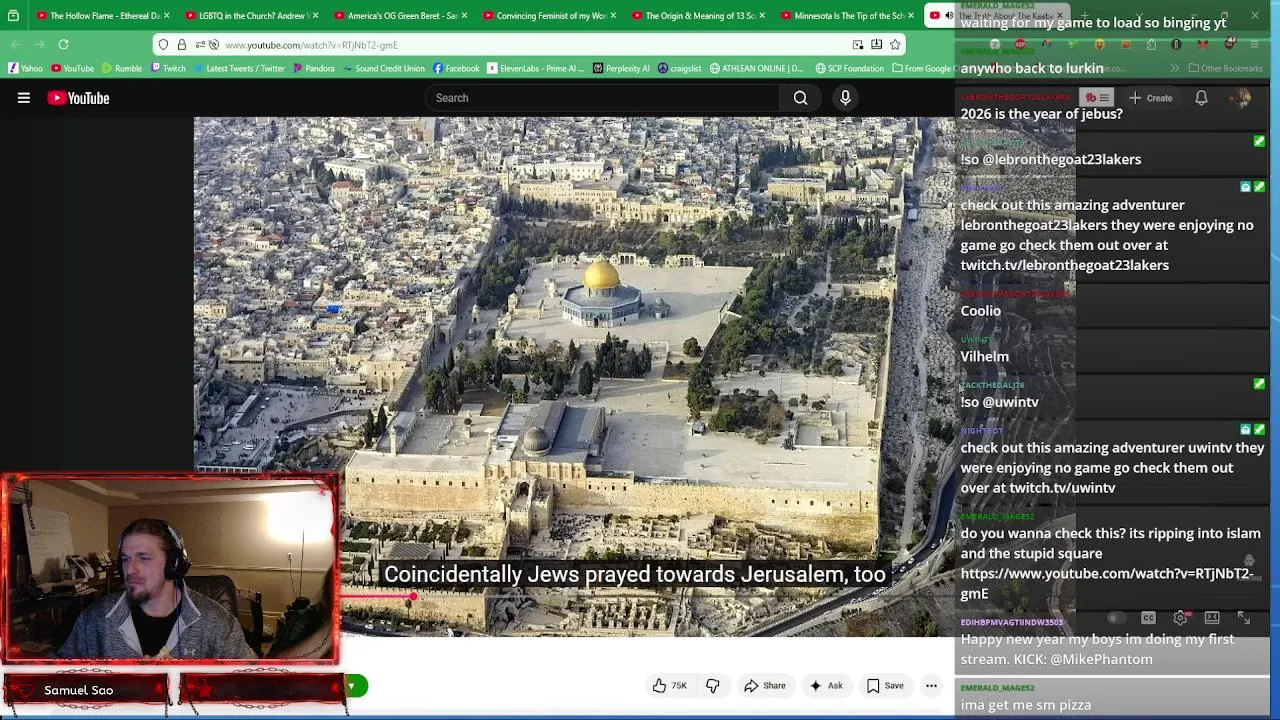Go to the YouTube home logo
This screenshot has width=1280, height=720.
[78, 98]
